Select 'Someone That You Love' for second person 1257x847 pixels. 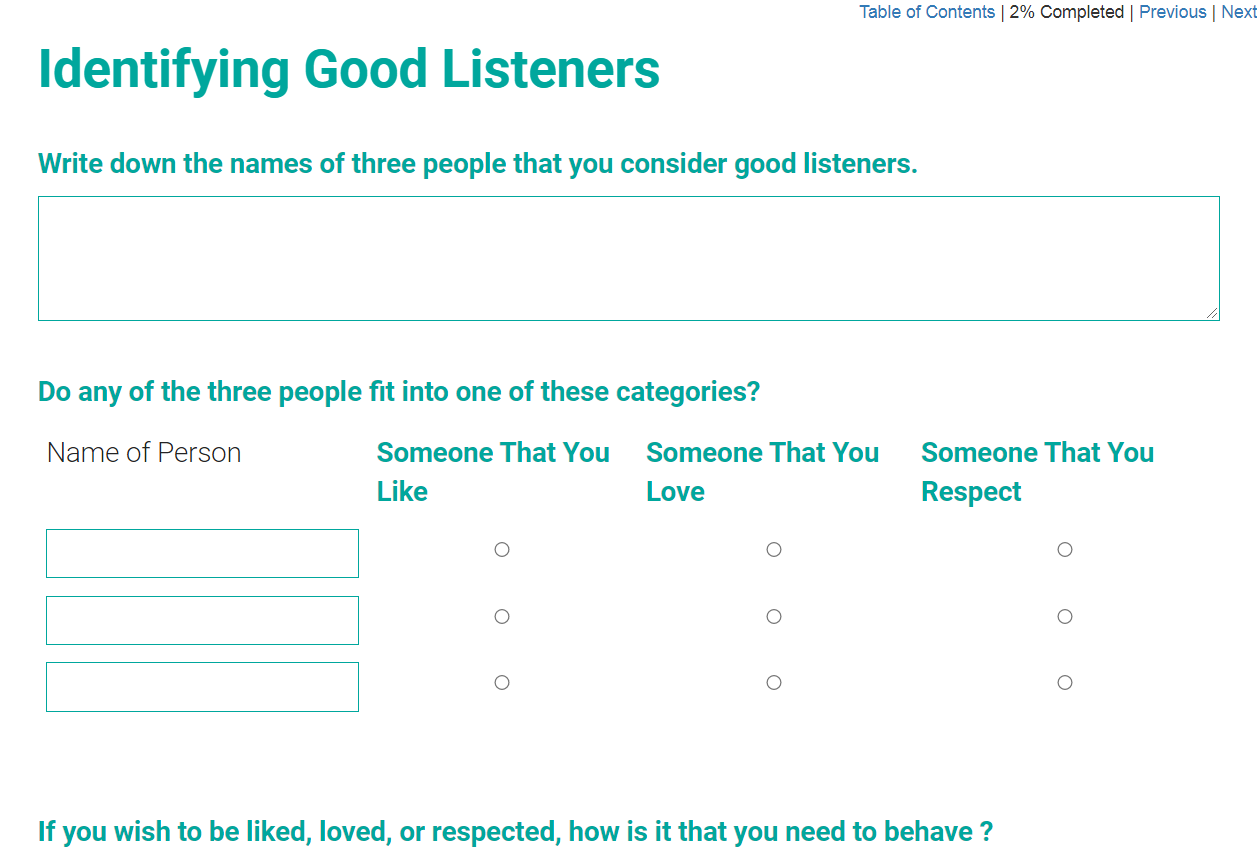(x=774, y=616)
